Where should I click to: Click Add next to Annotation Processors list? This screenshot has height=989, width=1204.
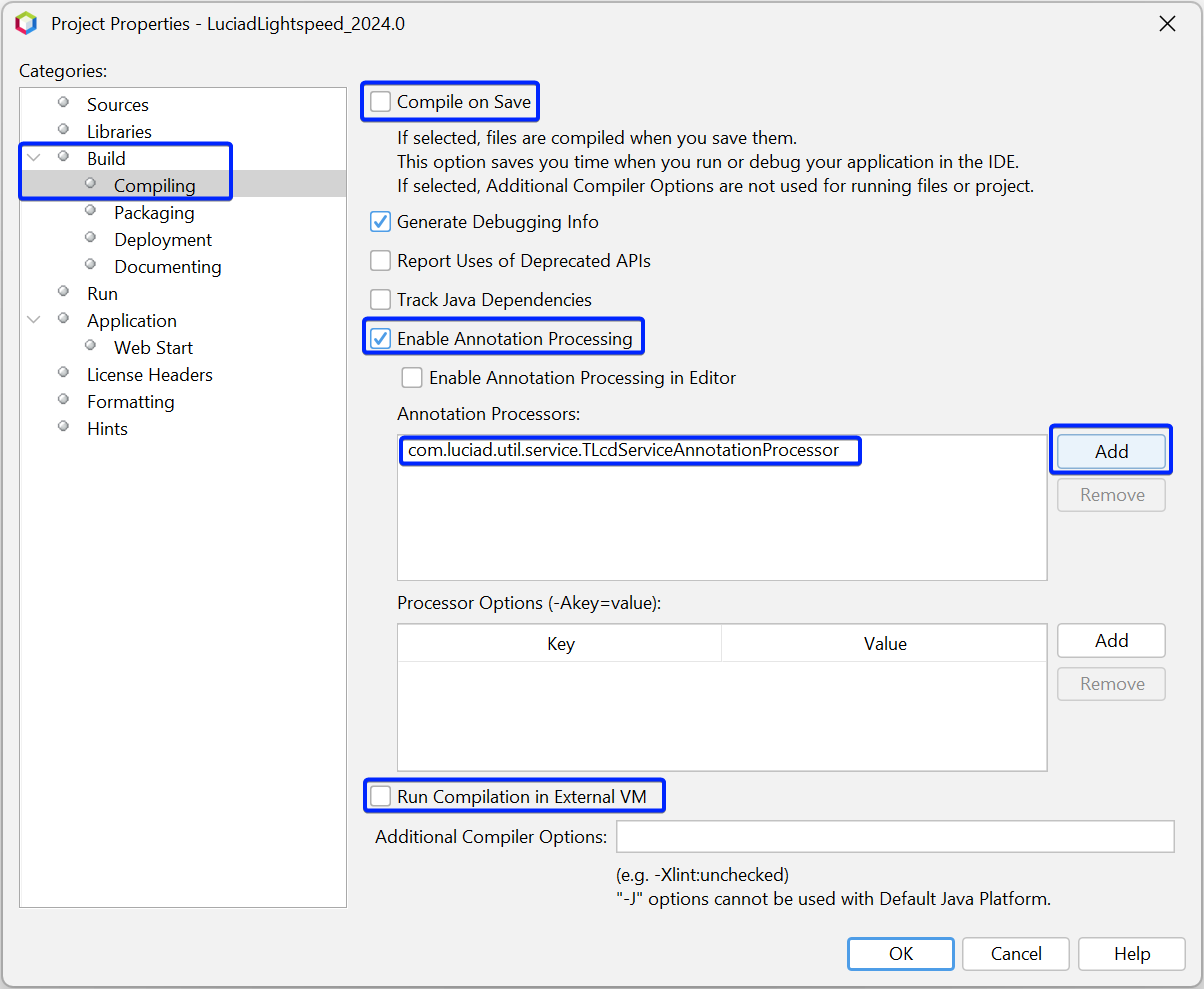[x=1111, y=451]
